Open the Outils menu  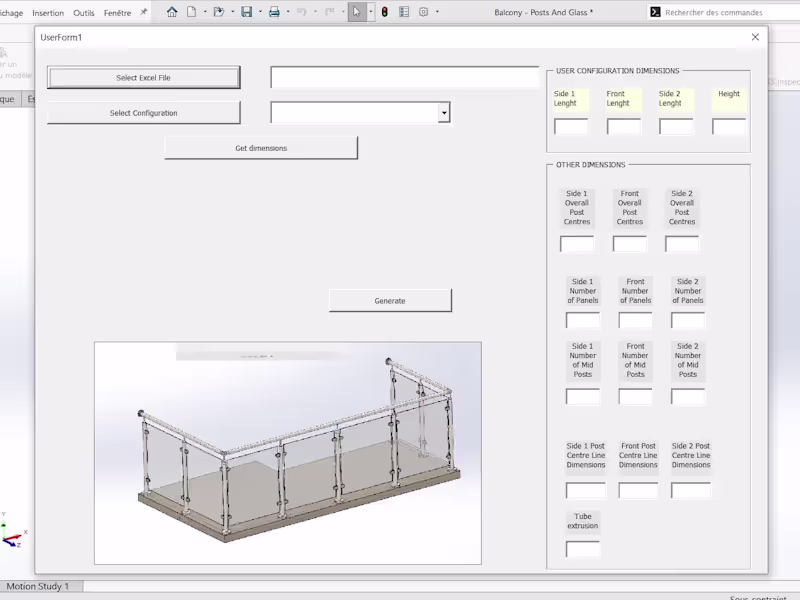pos(83,13)
